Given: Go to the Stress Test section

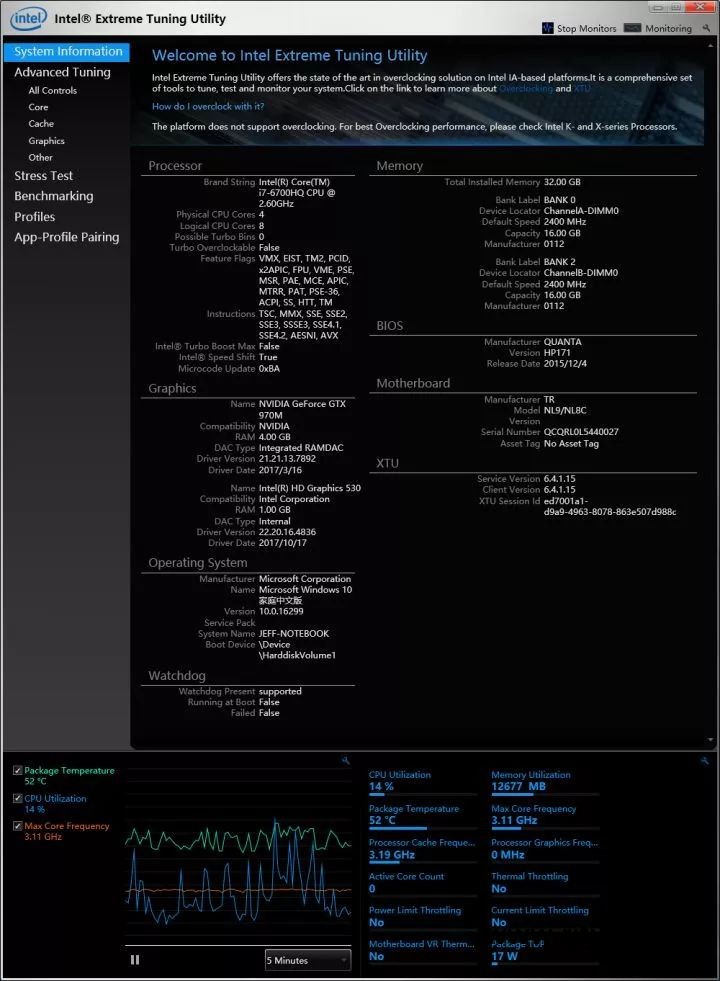Looking at the screenshot, I should (x=43, y=176).
